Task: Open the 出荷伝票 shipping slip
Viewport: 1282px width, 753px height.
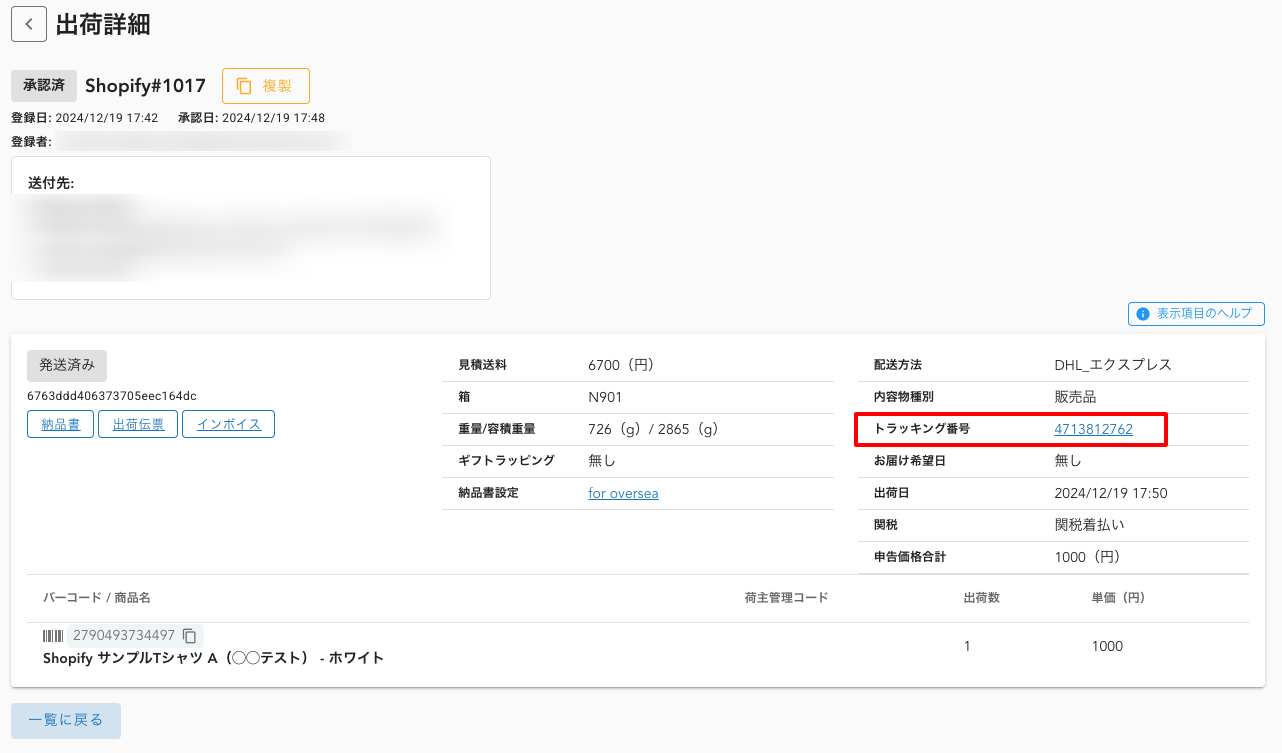Action: coord(138,424)
